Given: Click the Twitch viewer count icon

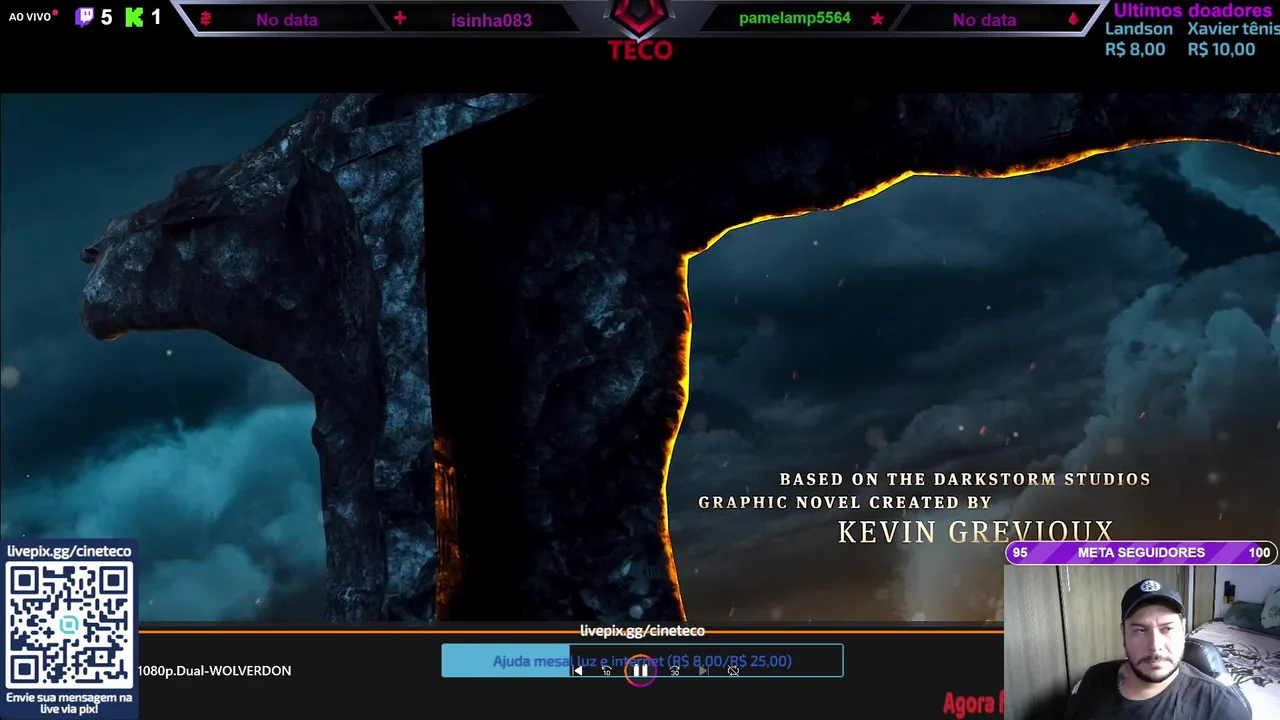Looking at the screenshot, I should point(85,16).
